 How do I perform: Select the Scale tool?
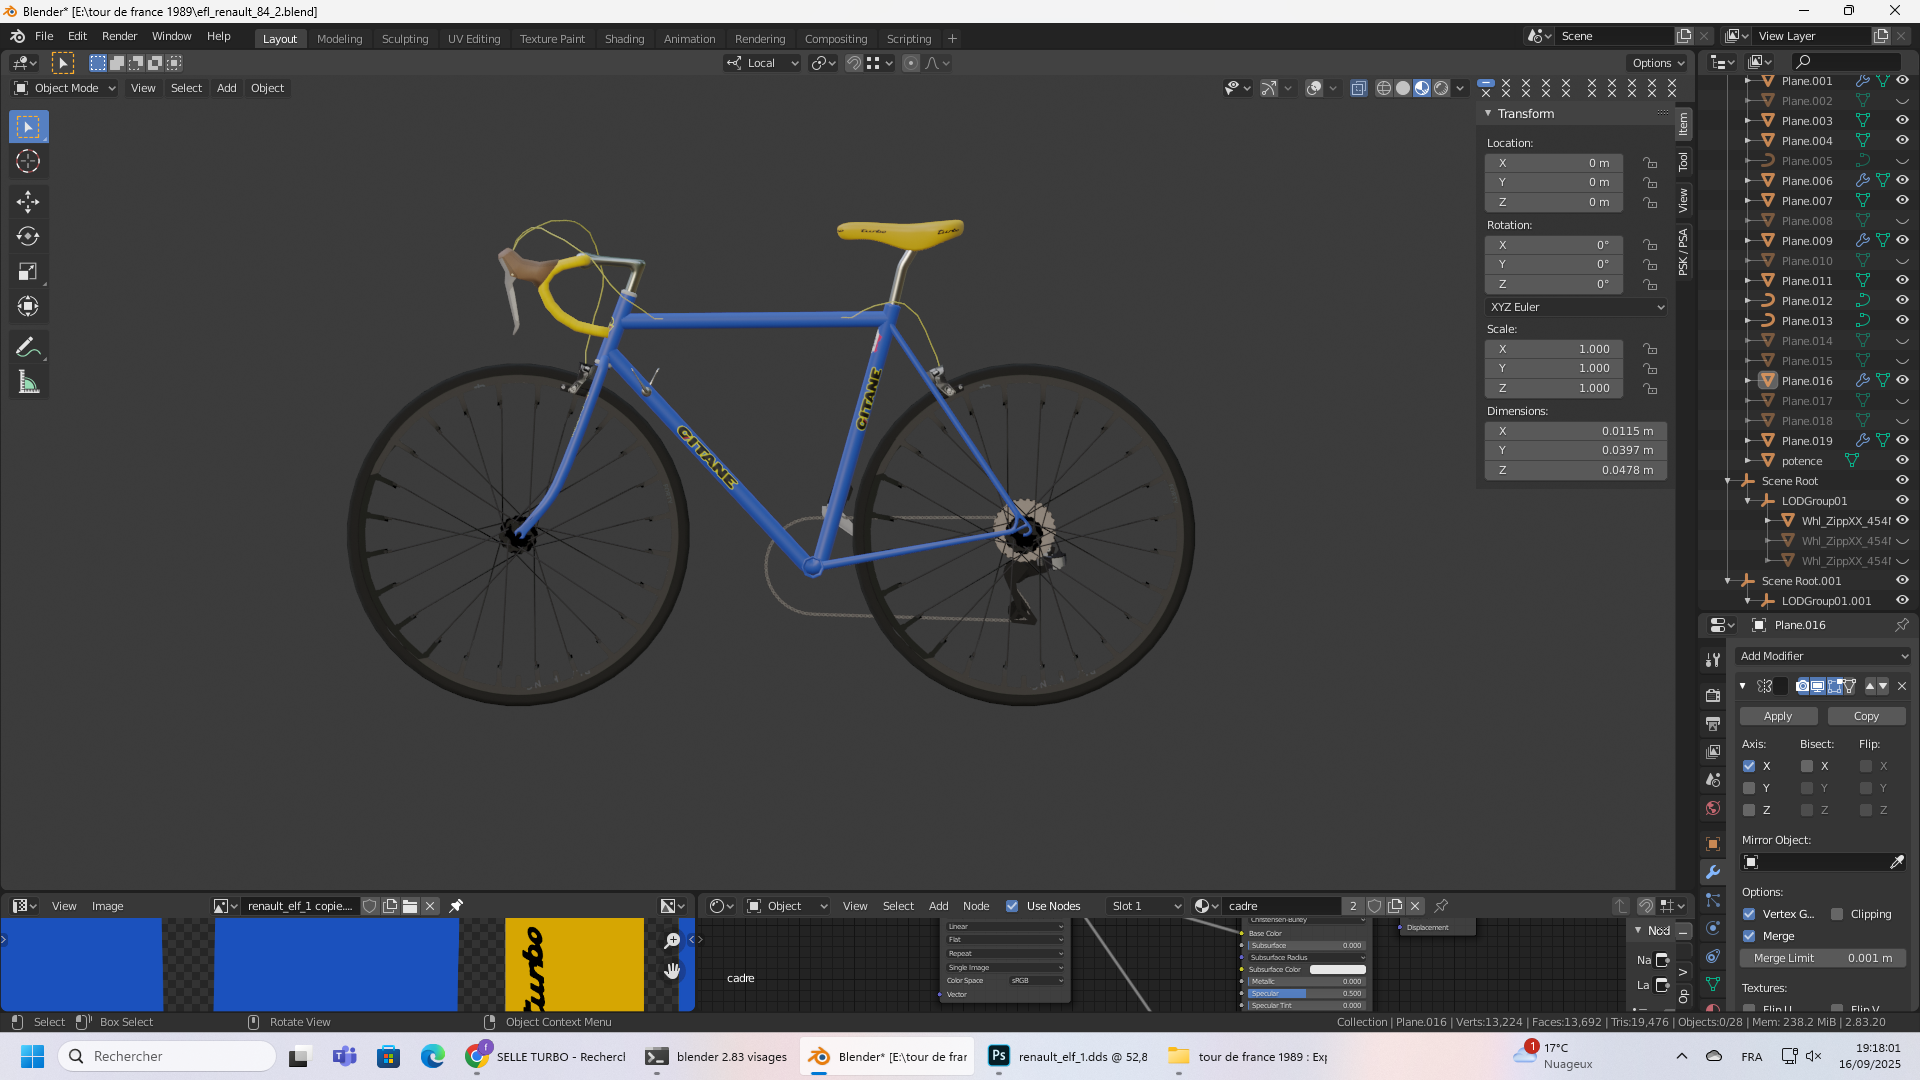pyautogui.click(x=28, y=272)
